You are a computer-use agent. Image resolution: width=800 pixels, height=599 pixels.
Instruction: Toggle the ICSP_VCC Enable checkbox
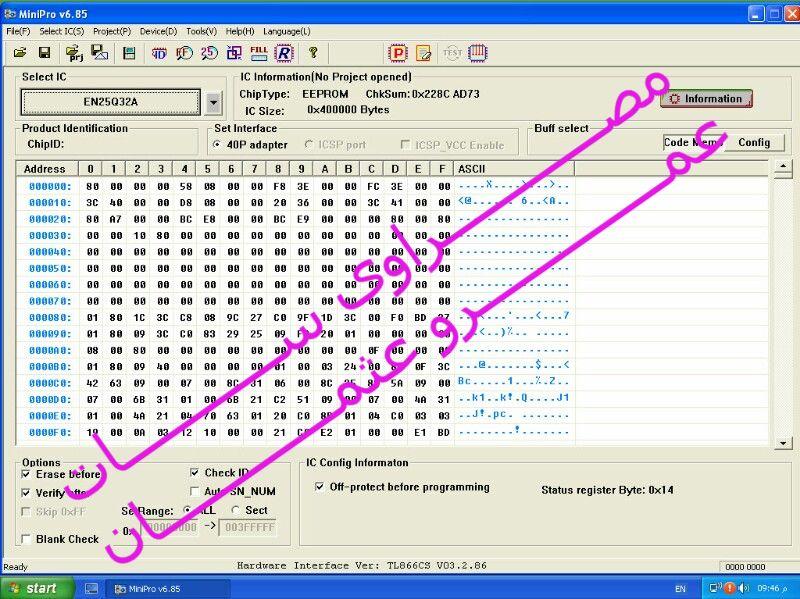click(x=406, y=145)
